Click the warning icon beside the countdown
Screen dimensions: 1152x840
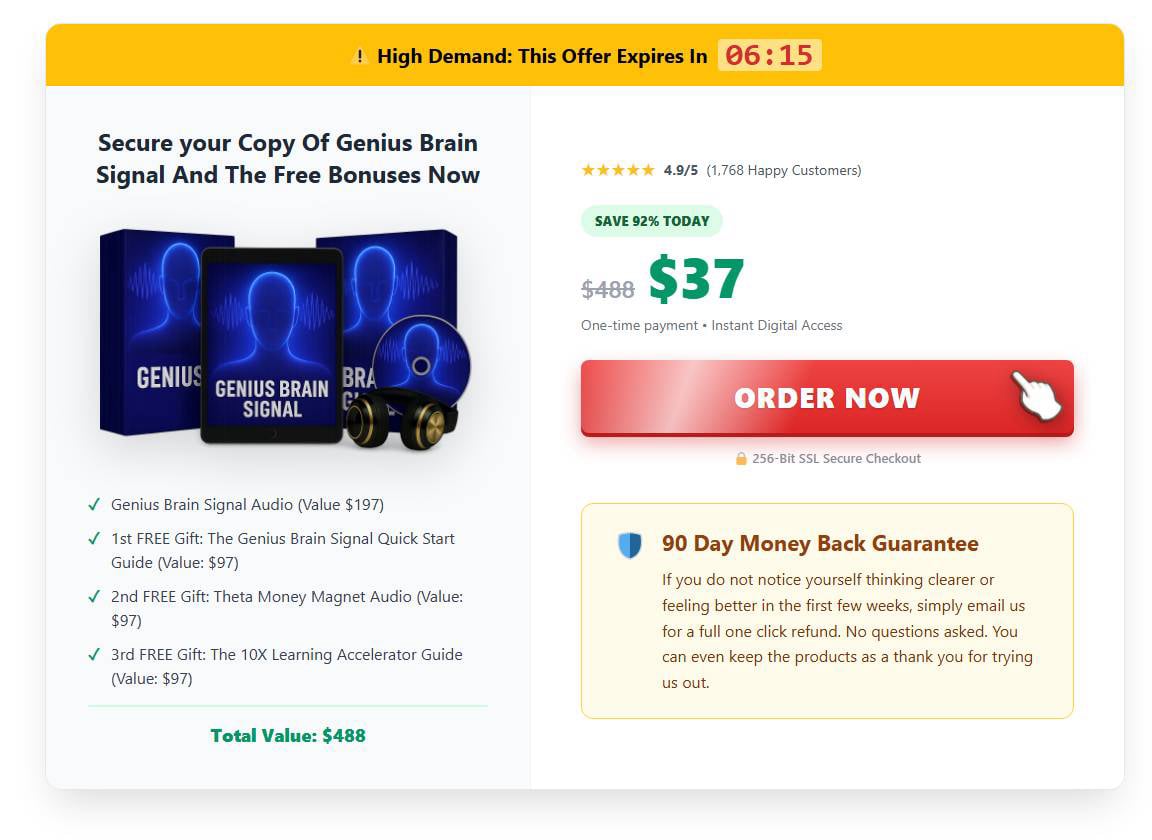pyautogui.click(x=360, y=56)
